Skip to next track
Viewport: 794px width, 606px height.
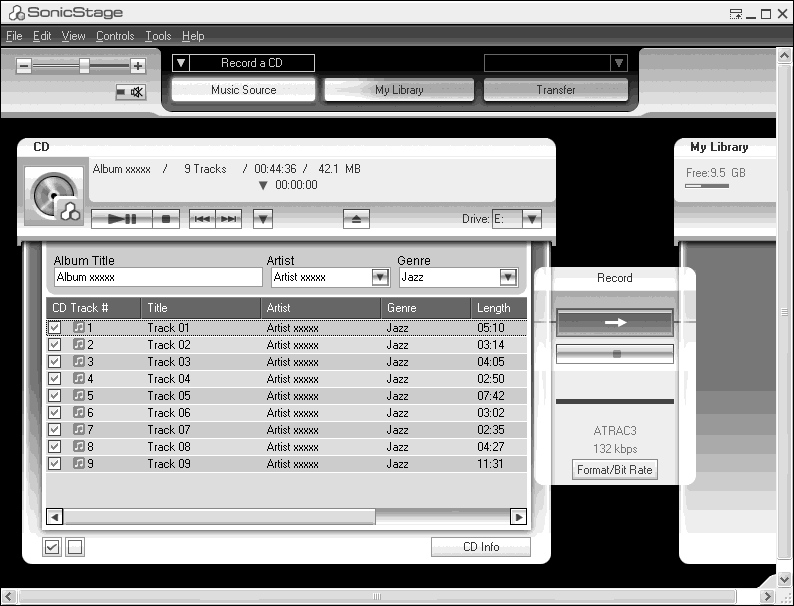tap(228, 219)
